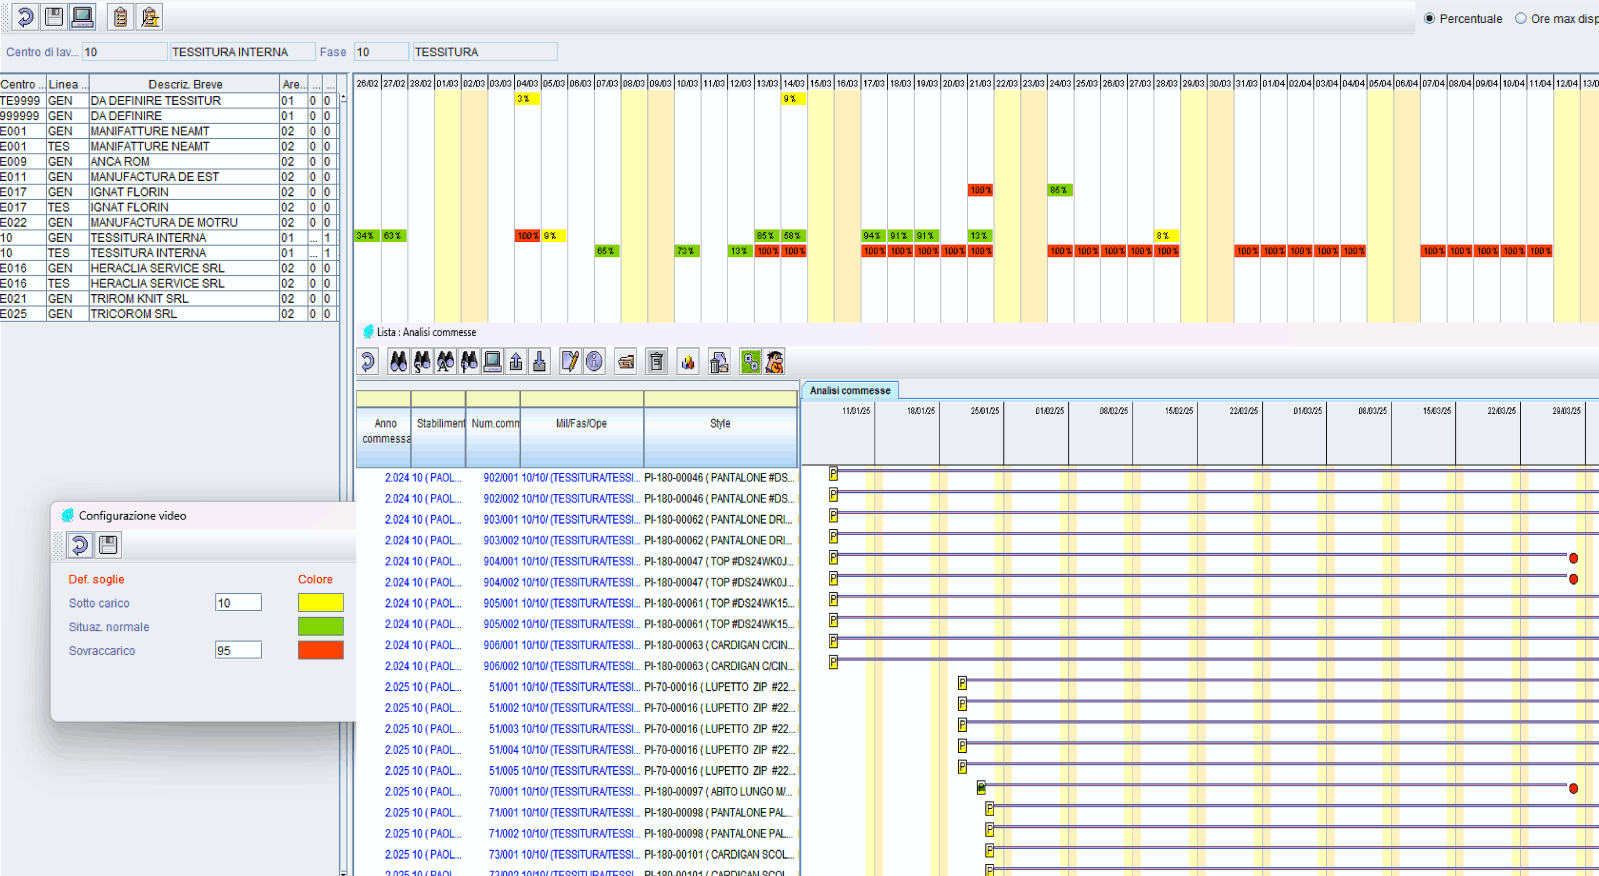Select the TRICOROM SRL row
Image resolution: width=1599 pixels, height=876 pixels.
pos(167,314)
